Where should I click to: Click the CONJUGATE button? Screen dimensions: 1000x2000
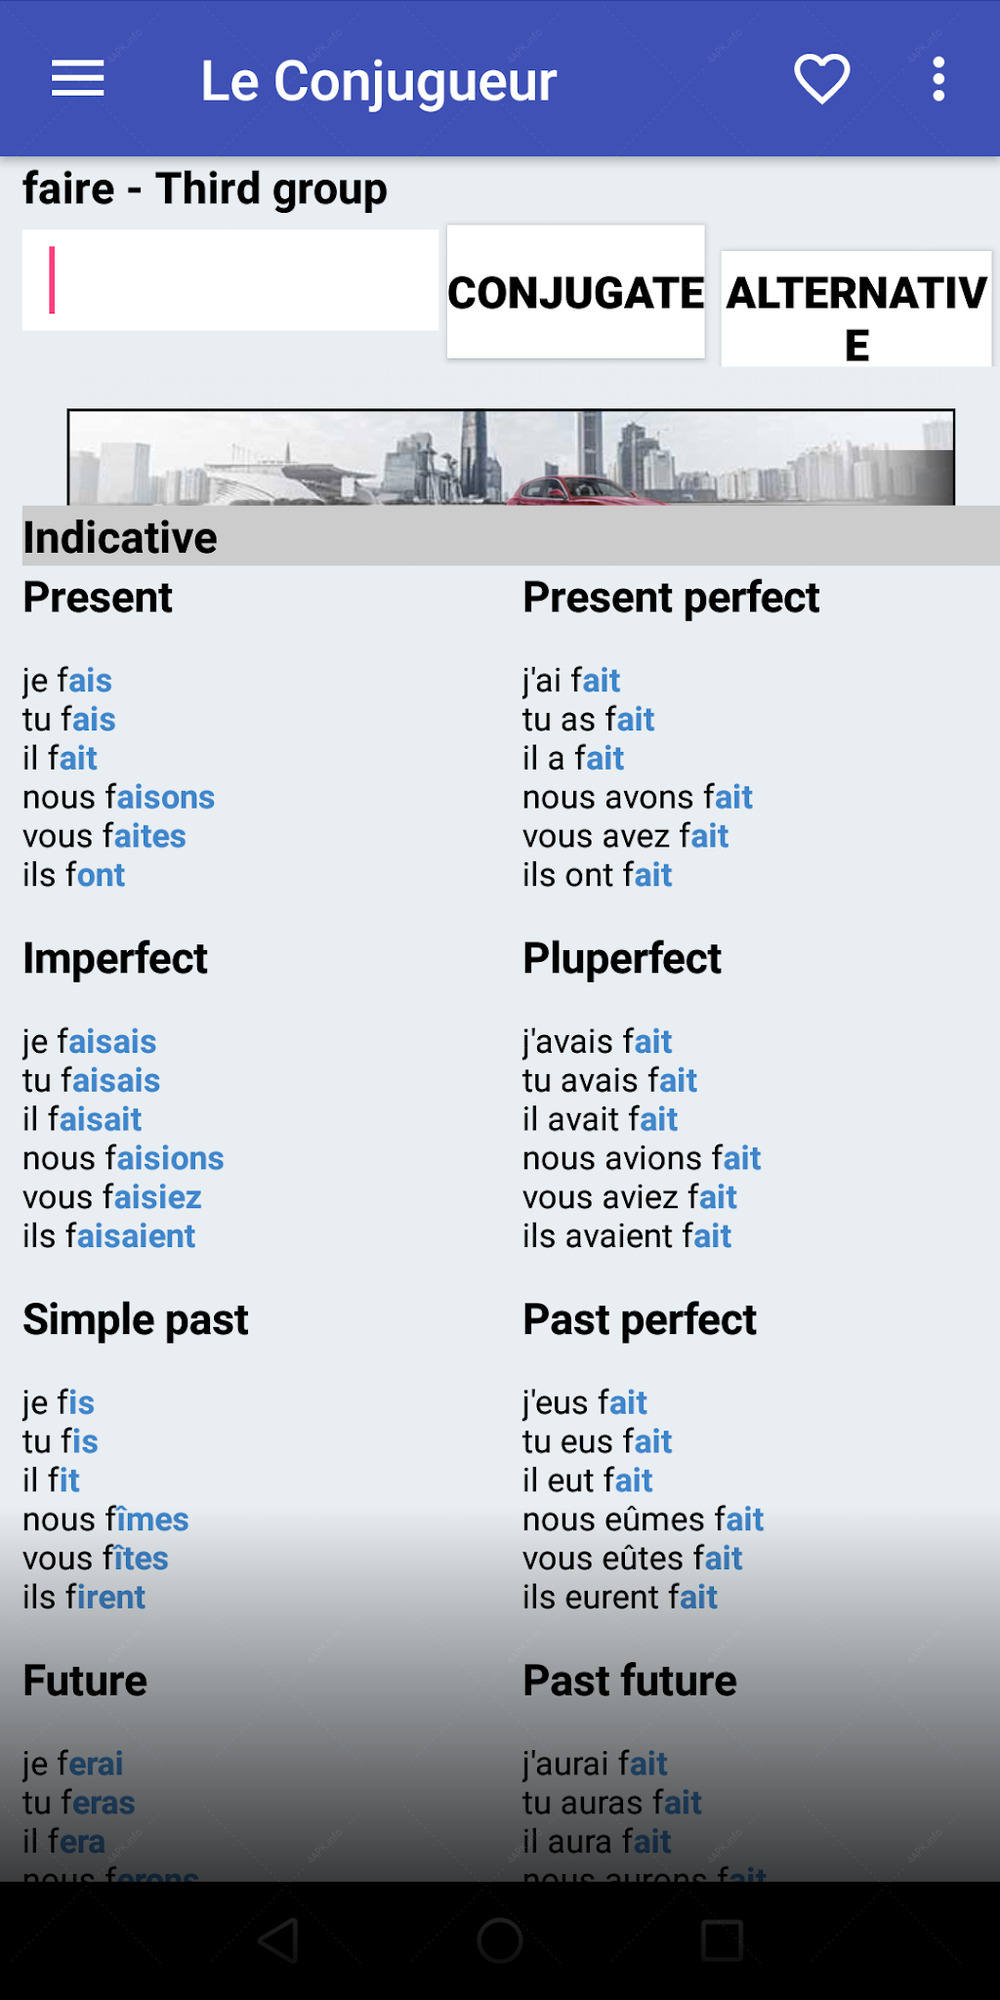[x=576, y=292]
